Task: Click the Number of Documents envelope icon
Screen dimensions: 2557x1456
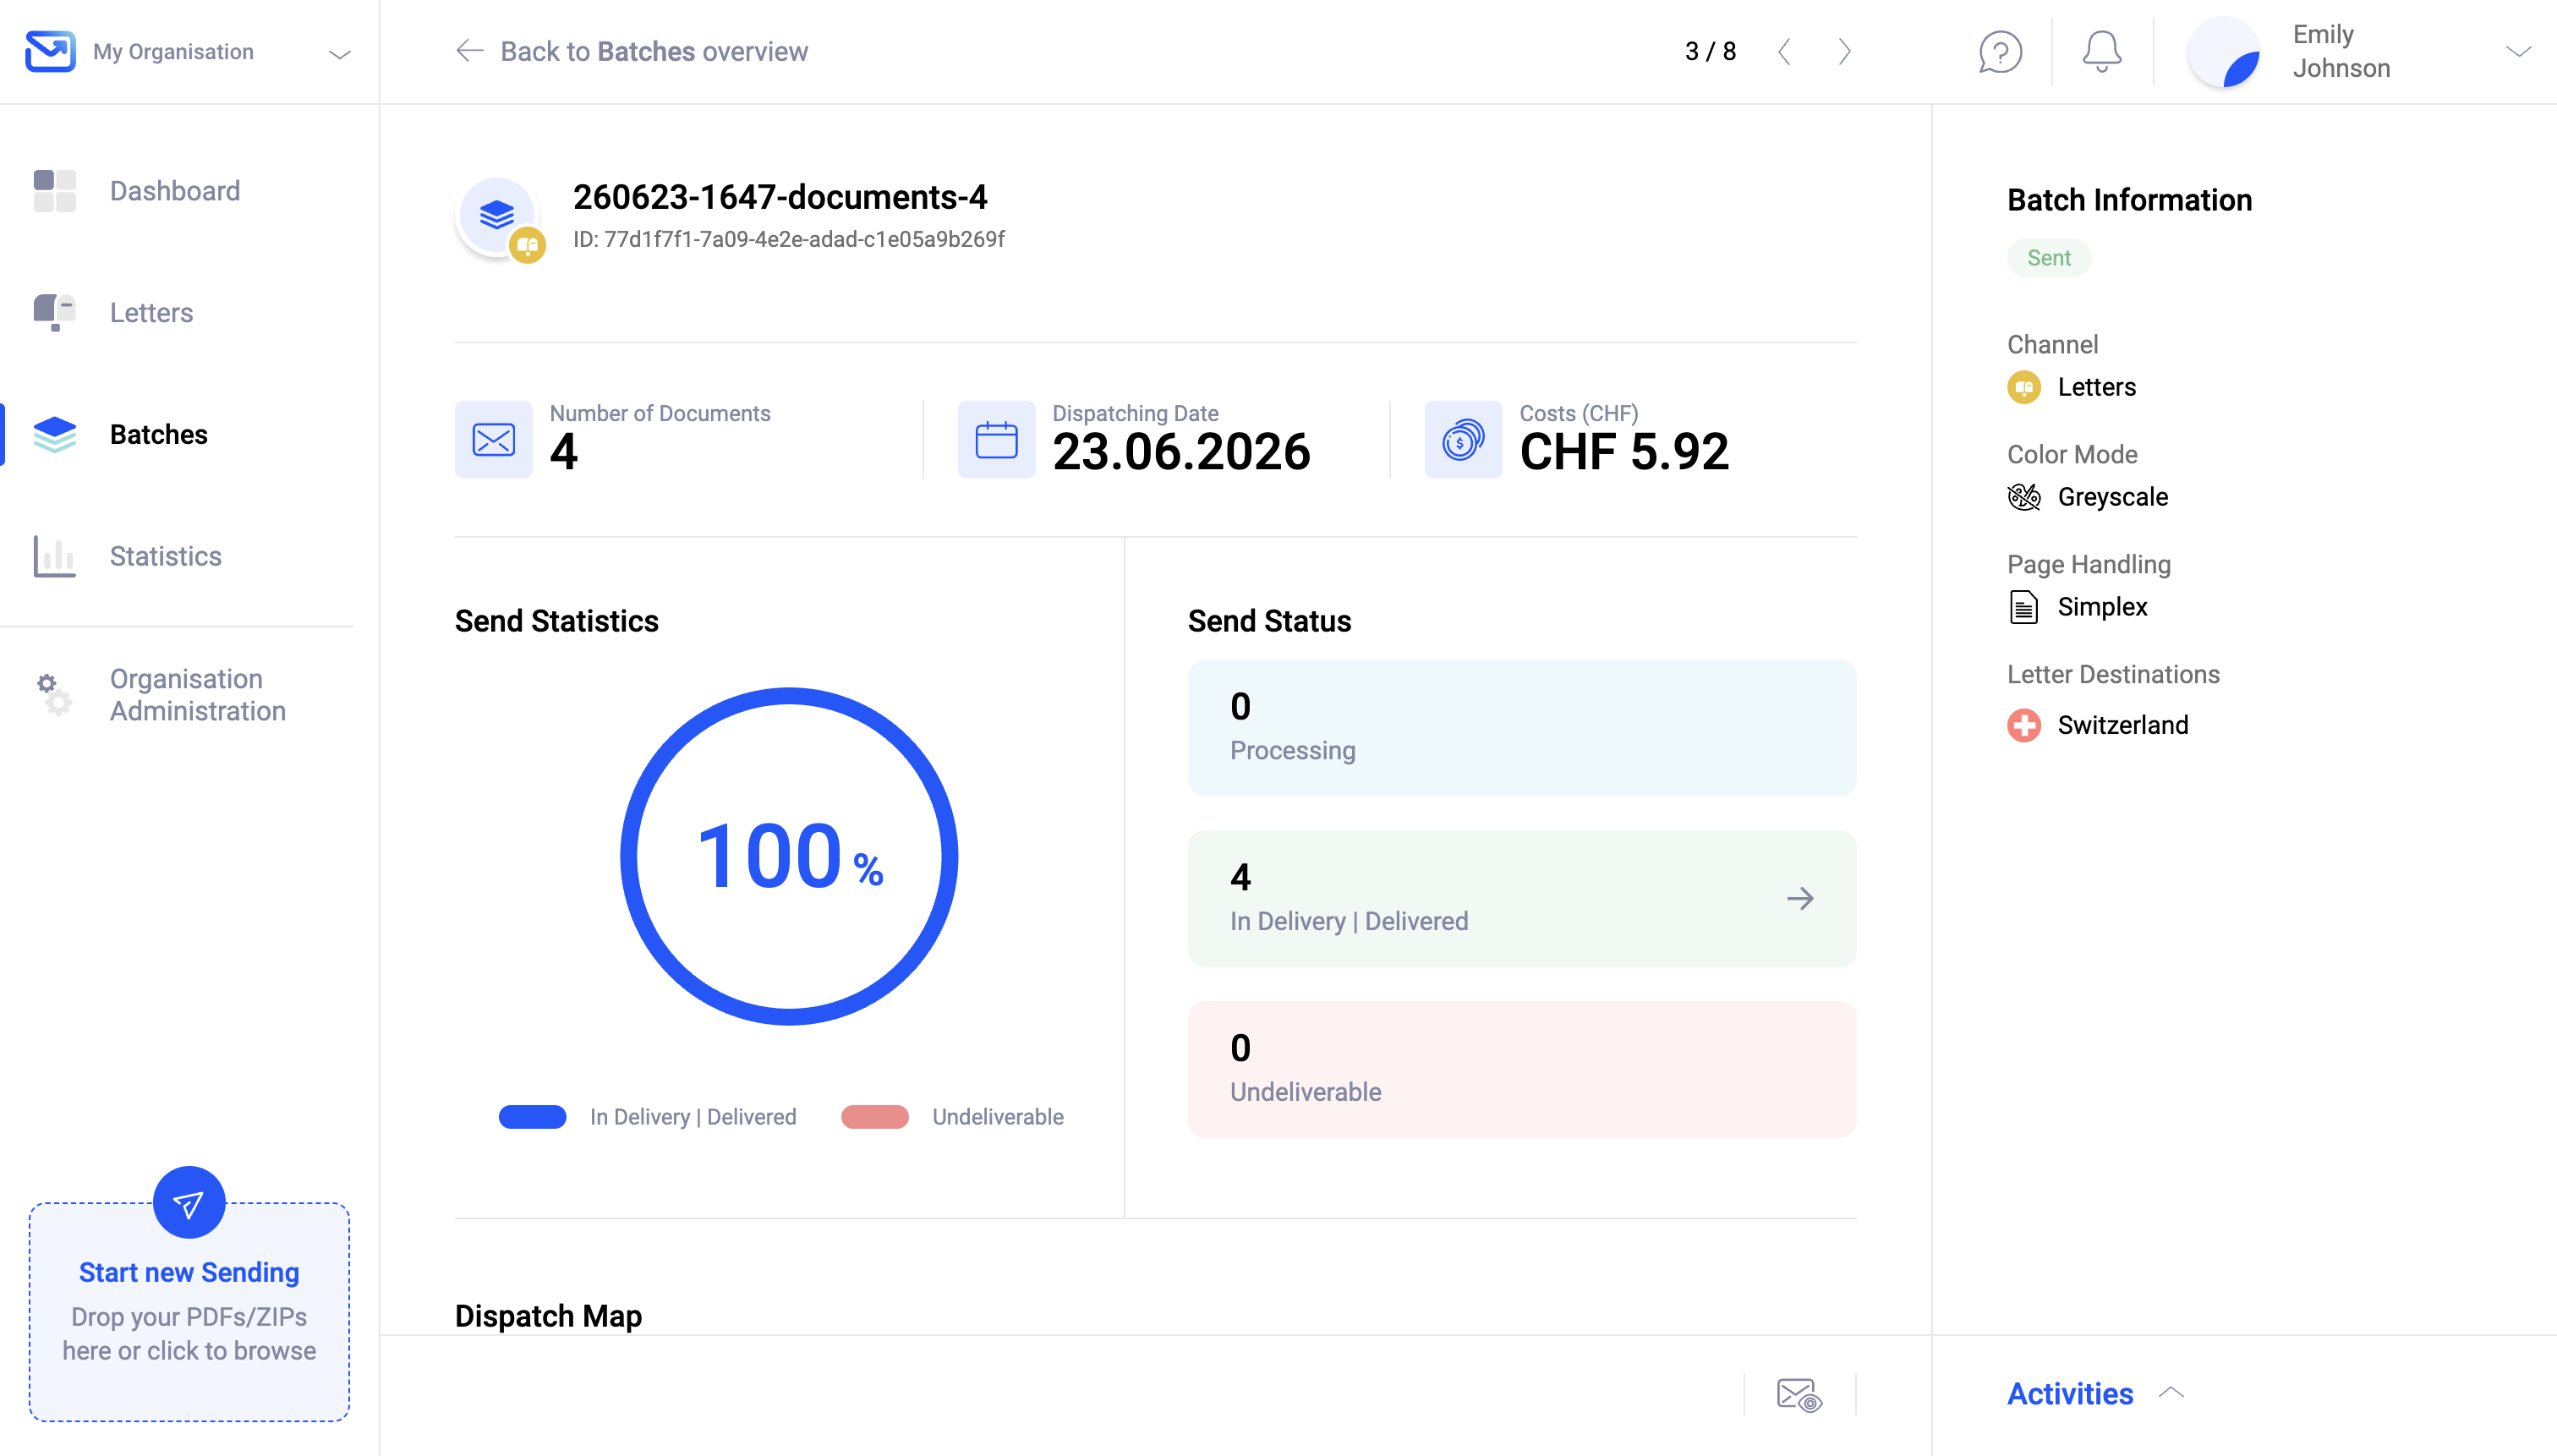Action: pyautogui.click(x=493, y=440)
